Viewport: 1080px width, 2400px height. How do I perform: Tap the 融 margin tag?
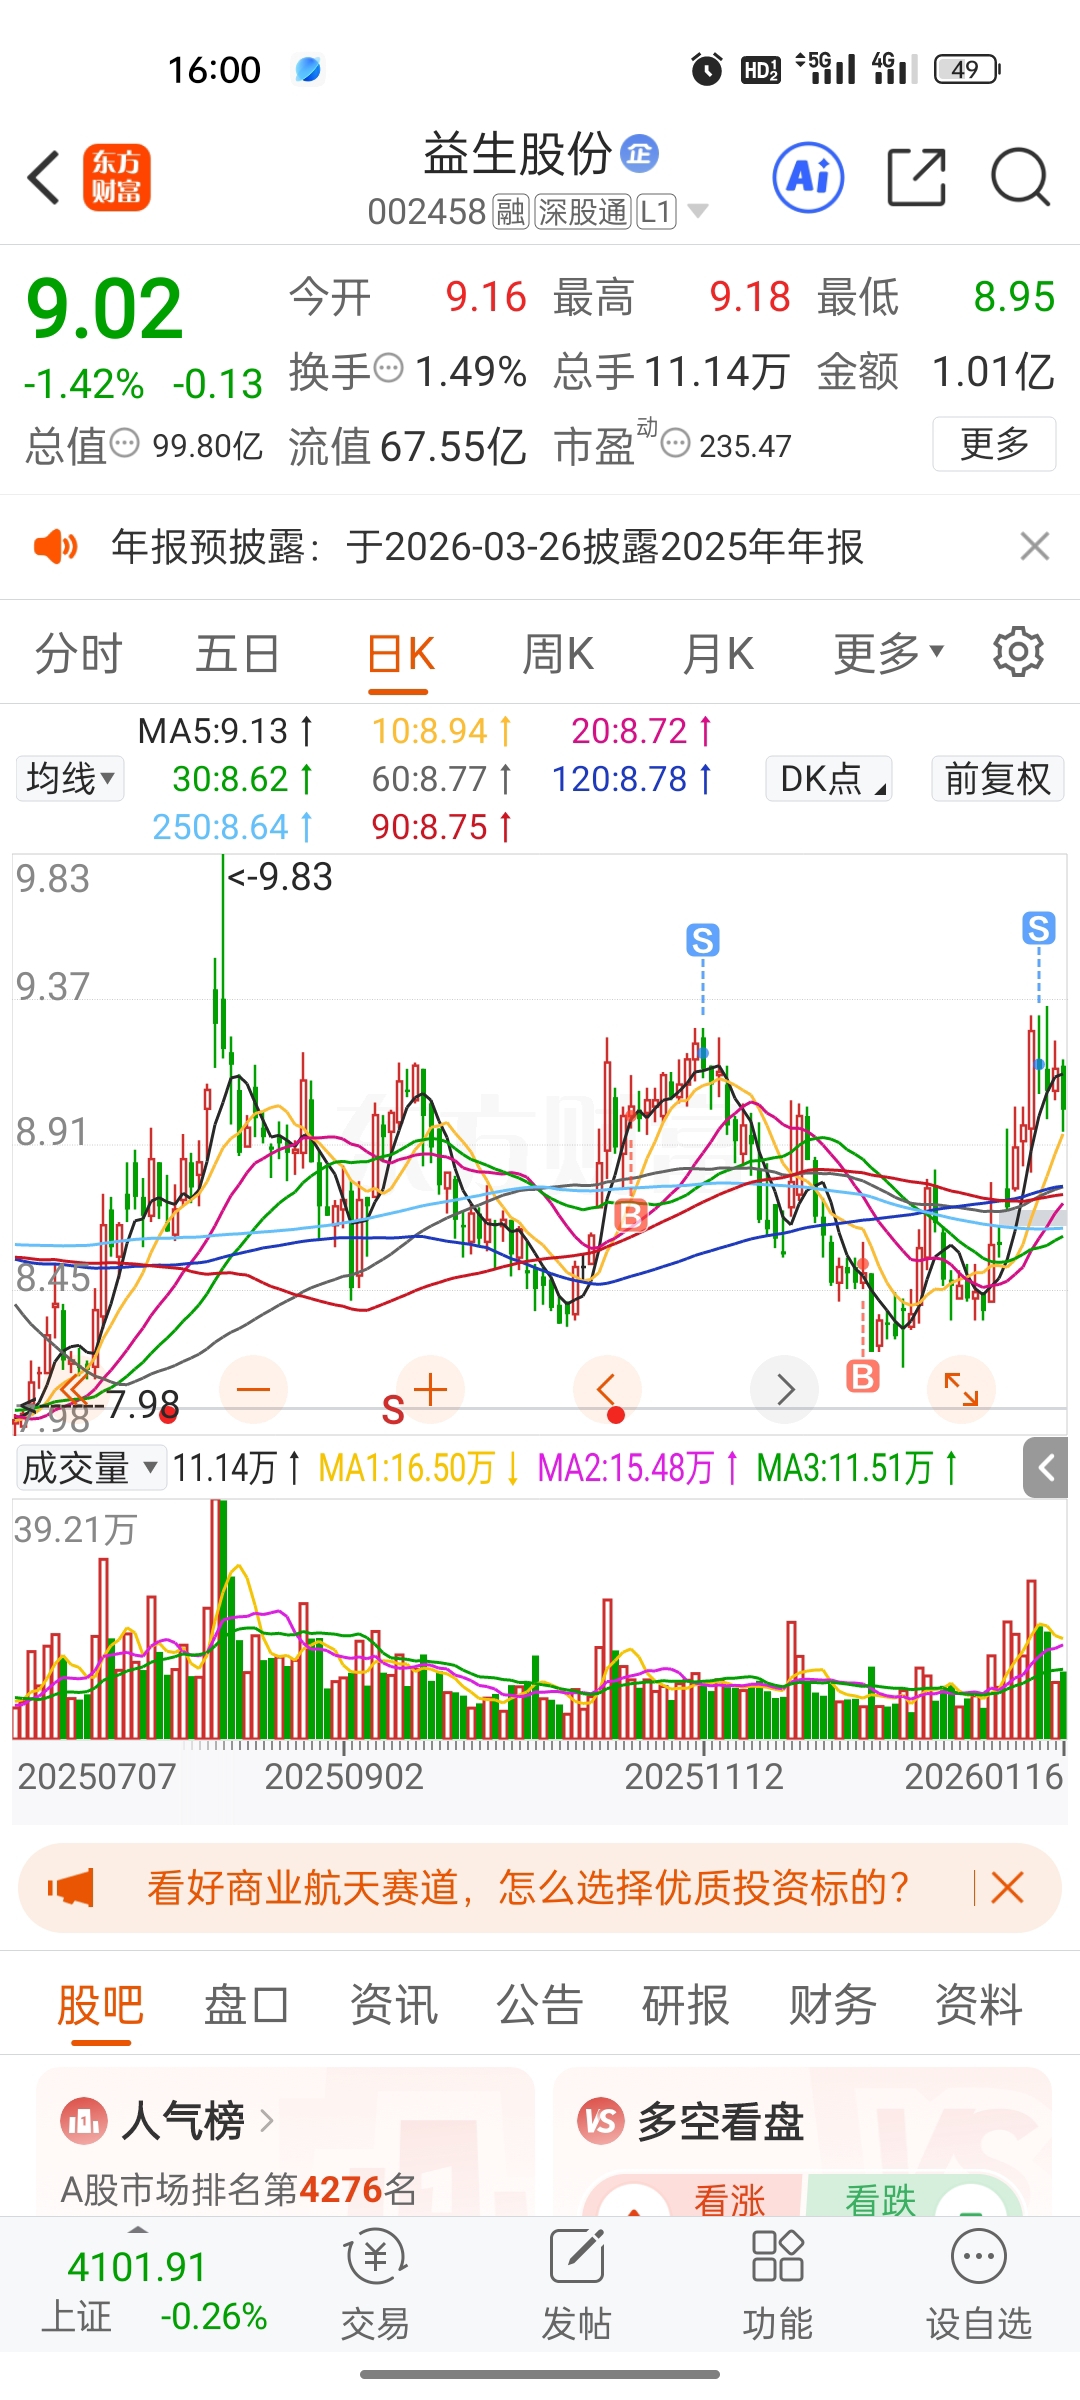[510, 212]
